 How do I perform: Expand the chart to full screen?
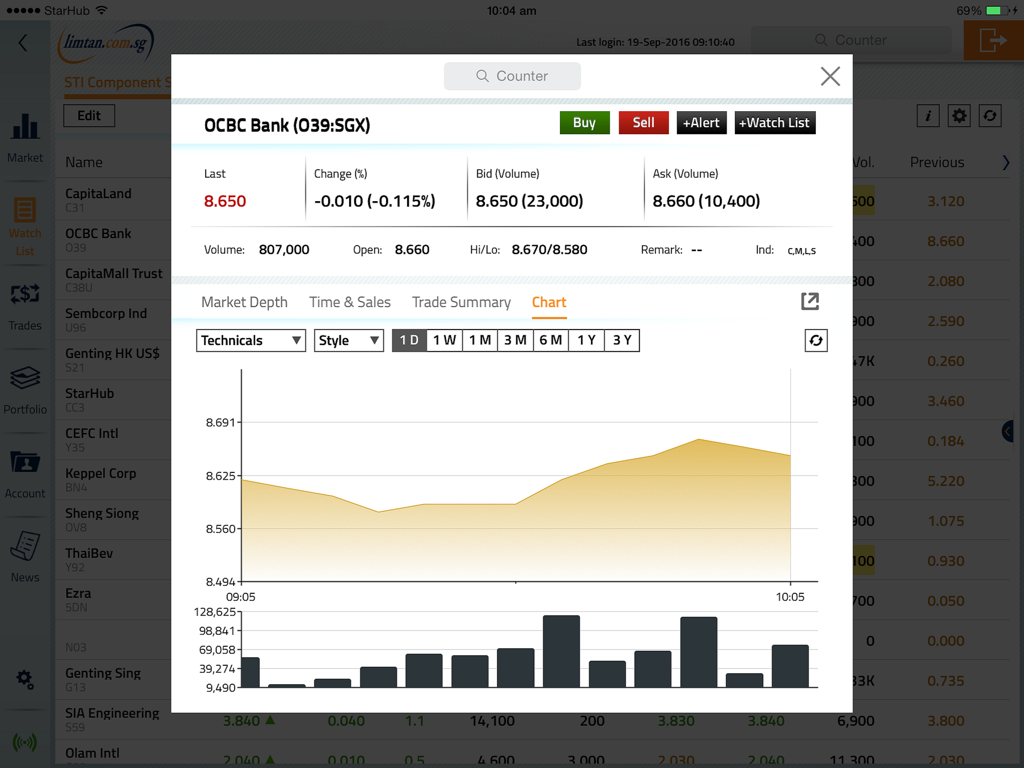[x=810, y=300]
